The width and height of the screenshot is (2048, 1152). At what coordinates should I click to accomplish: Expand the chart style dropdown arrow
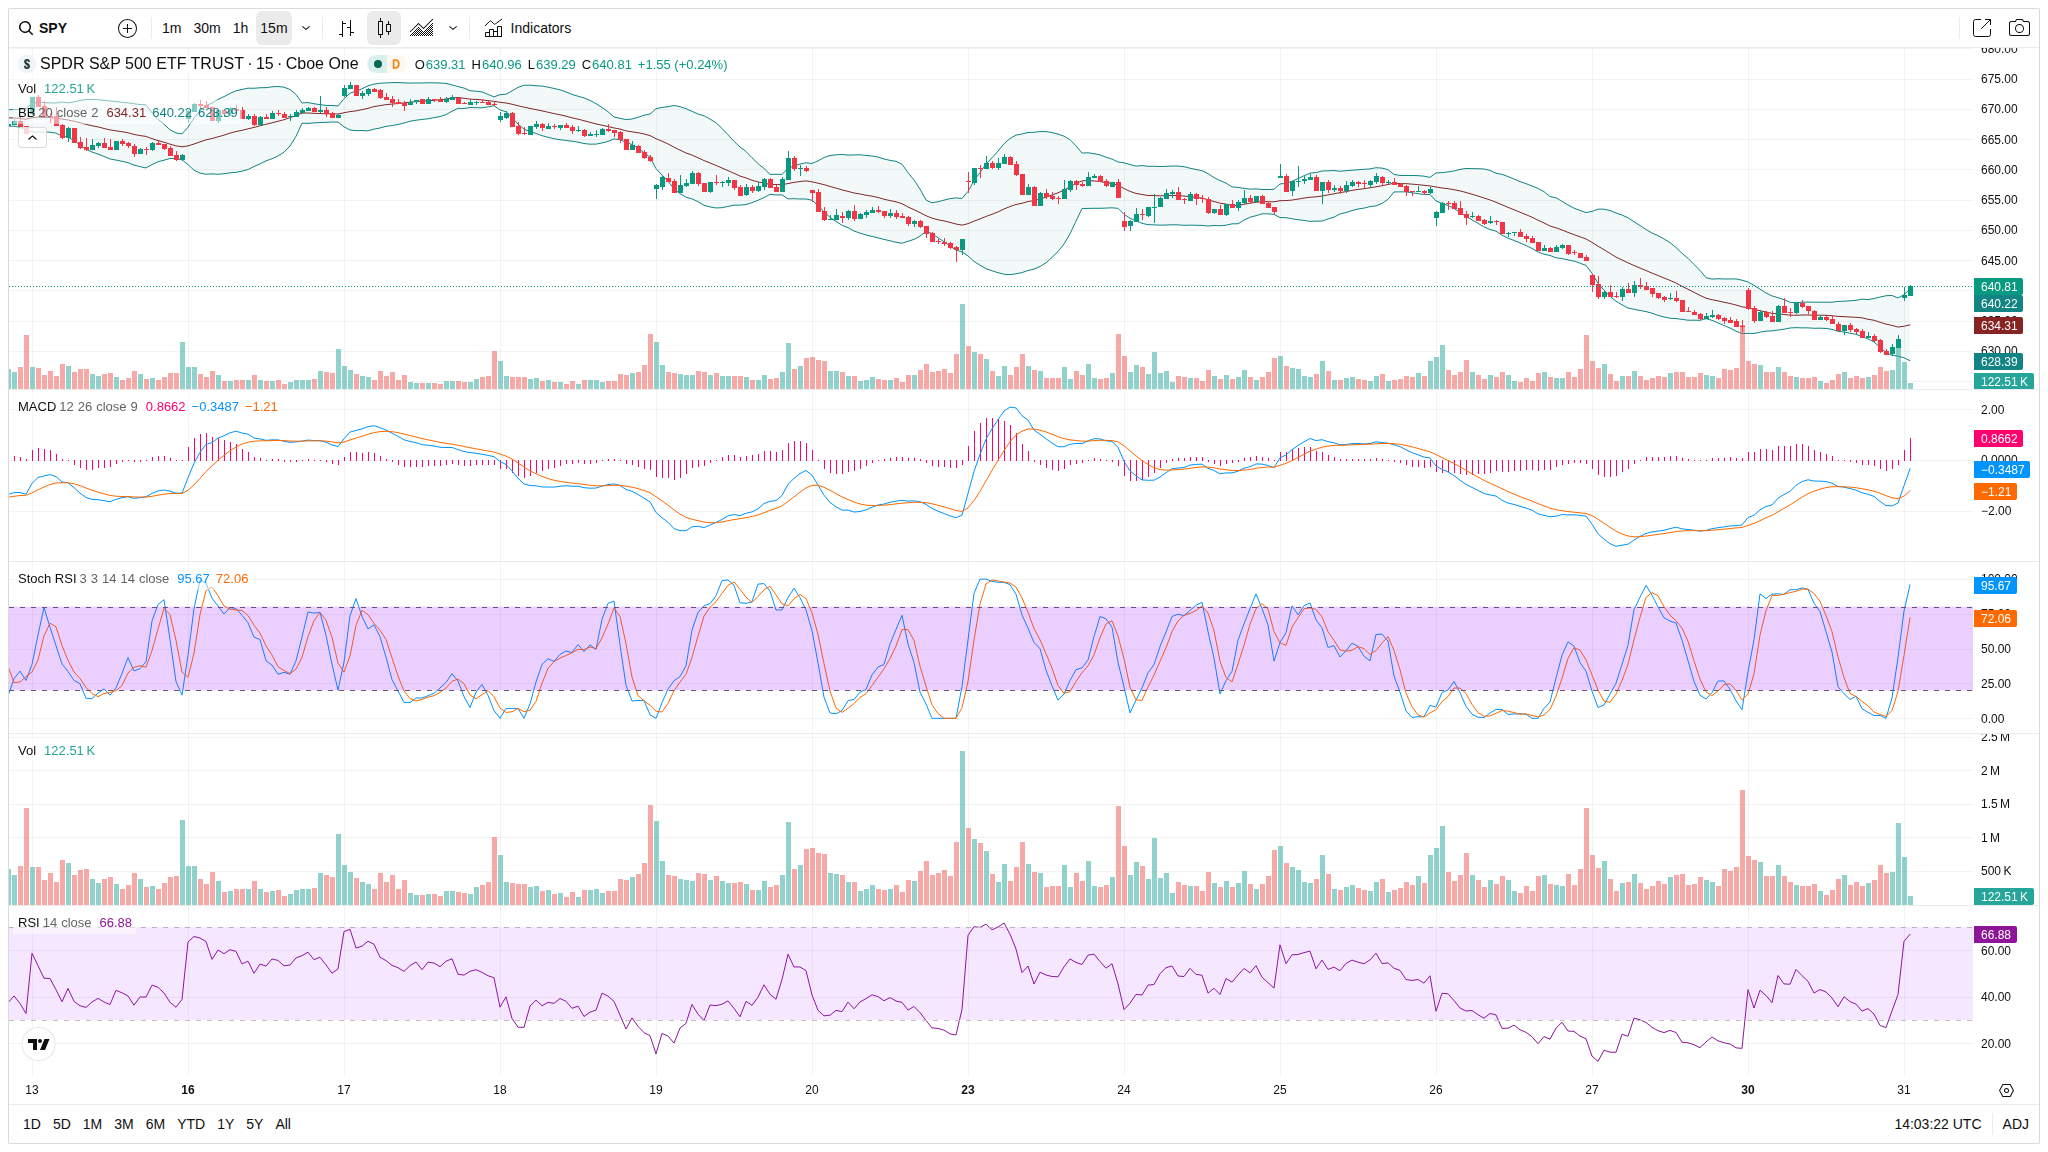click(x=453, y=28)
